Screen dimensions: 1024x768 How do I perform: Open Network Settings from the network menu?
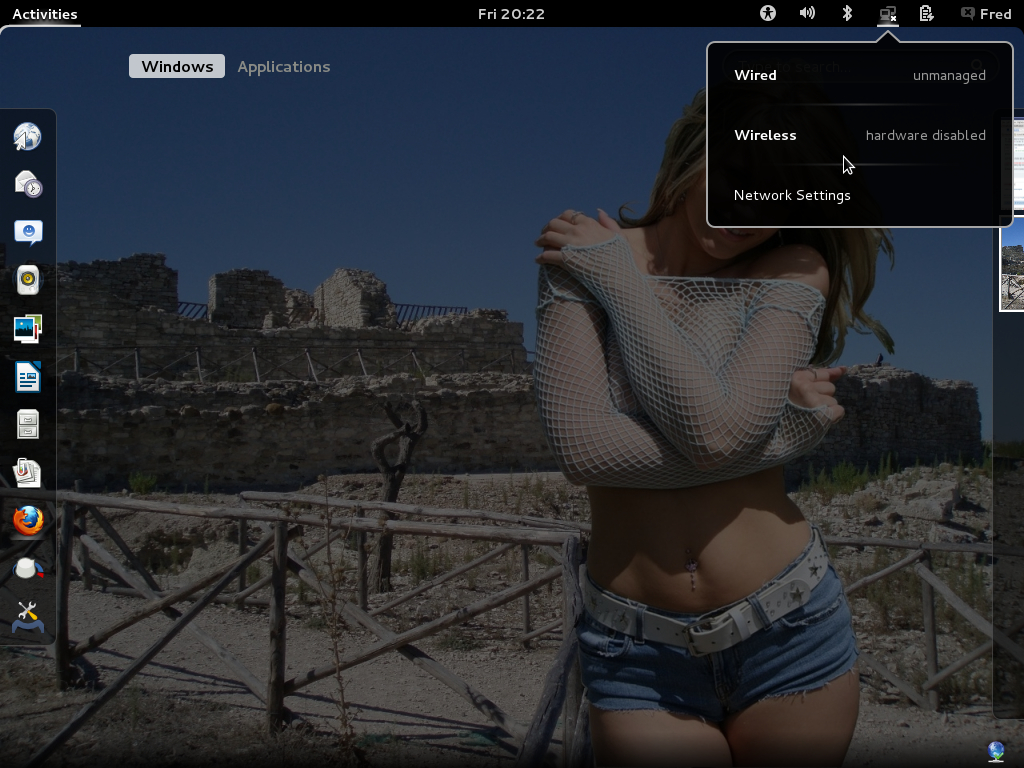coord(792,195)
